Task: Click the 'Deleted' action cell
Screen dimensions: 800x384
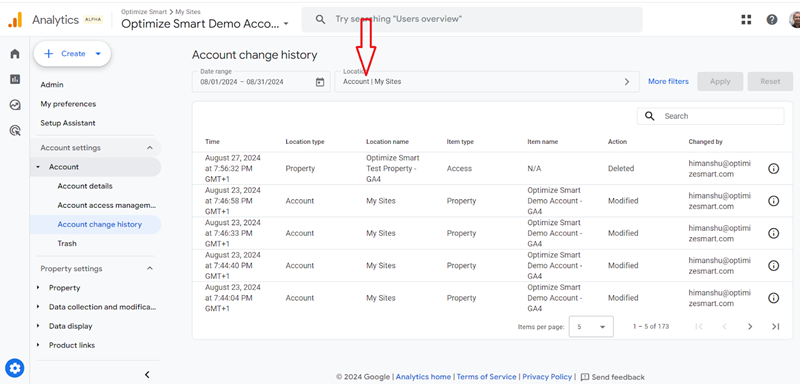Action: [x=621, y=169]
